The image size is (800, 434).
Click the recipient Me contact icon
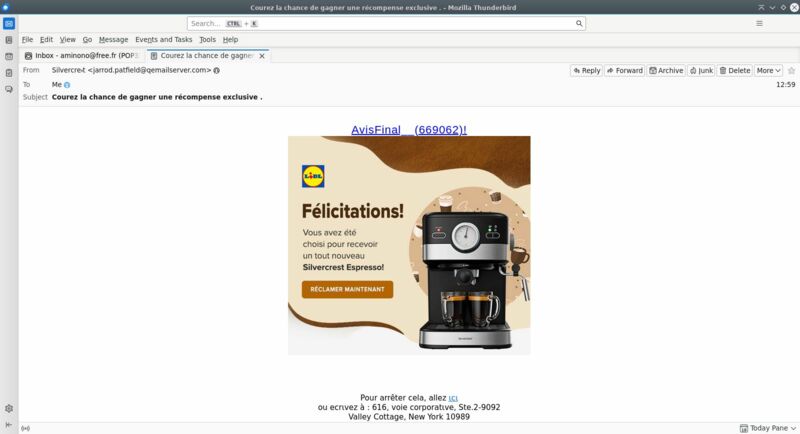67,85
